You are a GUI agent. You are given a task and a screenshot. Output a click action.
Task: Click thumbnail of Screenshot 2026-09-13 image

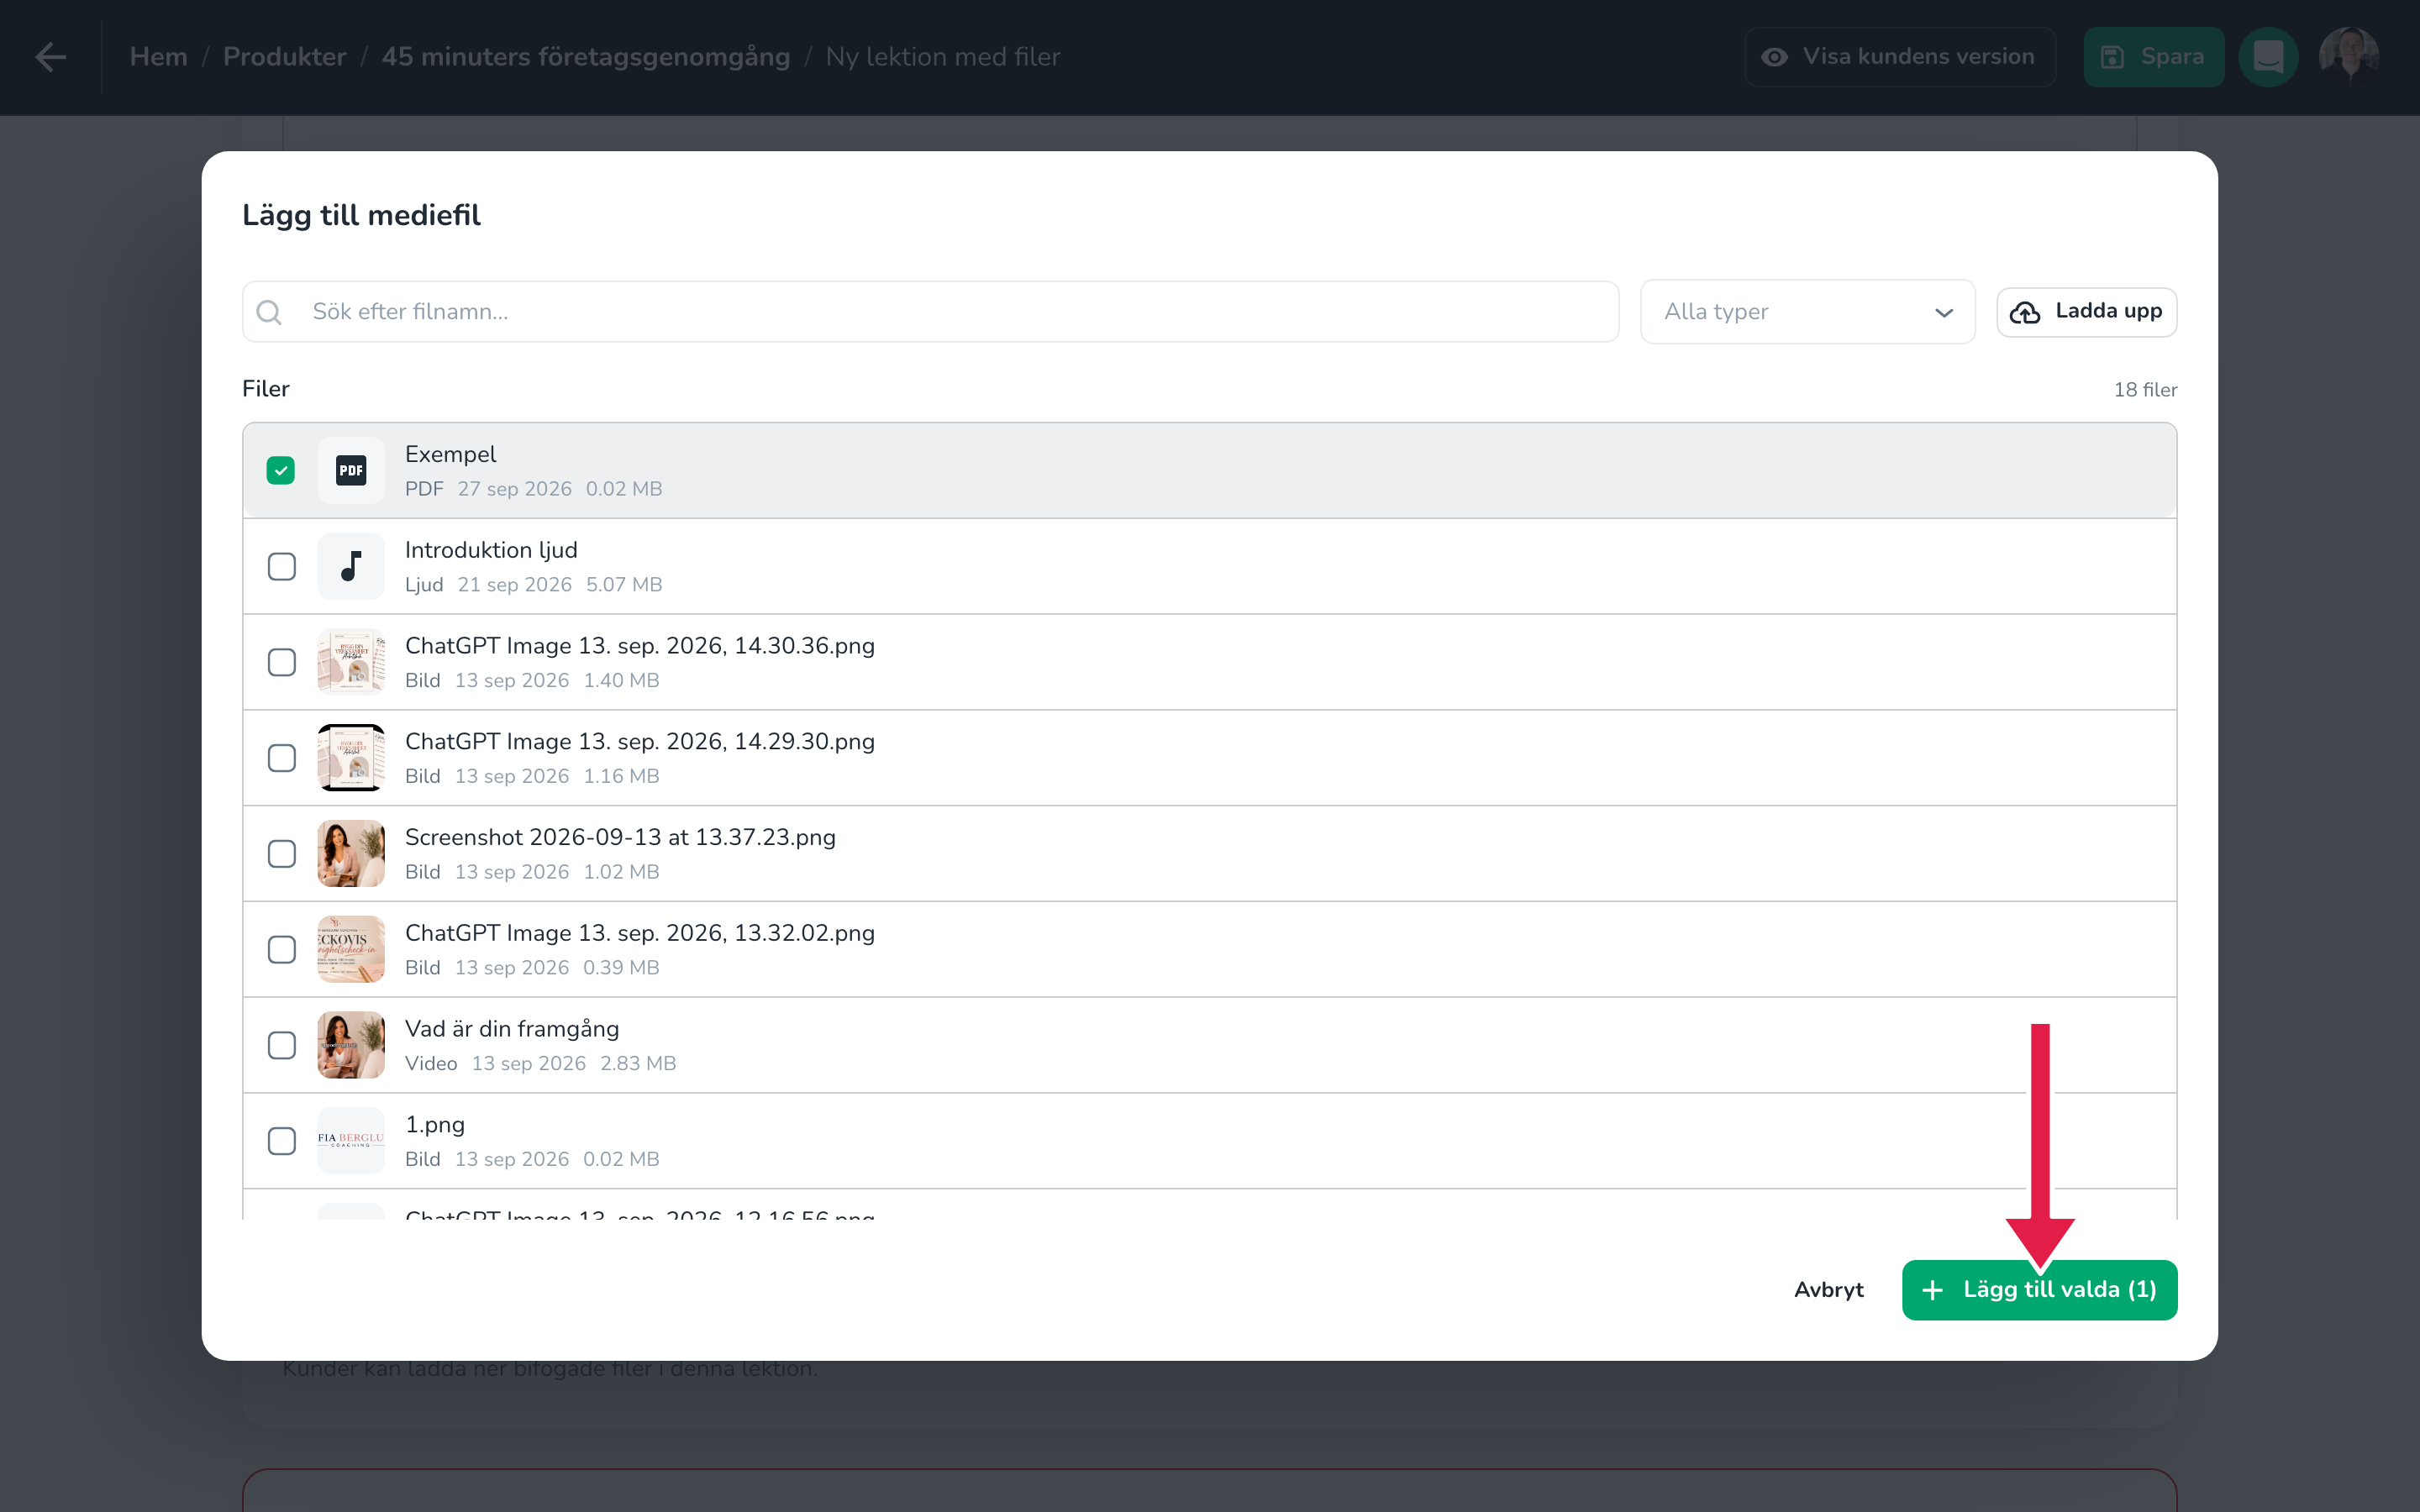pyautogui.click(x=351, y=854)
